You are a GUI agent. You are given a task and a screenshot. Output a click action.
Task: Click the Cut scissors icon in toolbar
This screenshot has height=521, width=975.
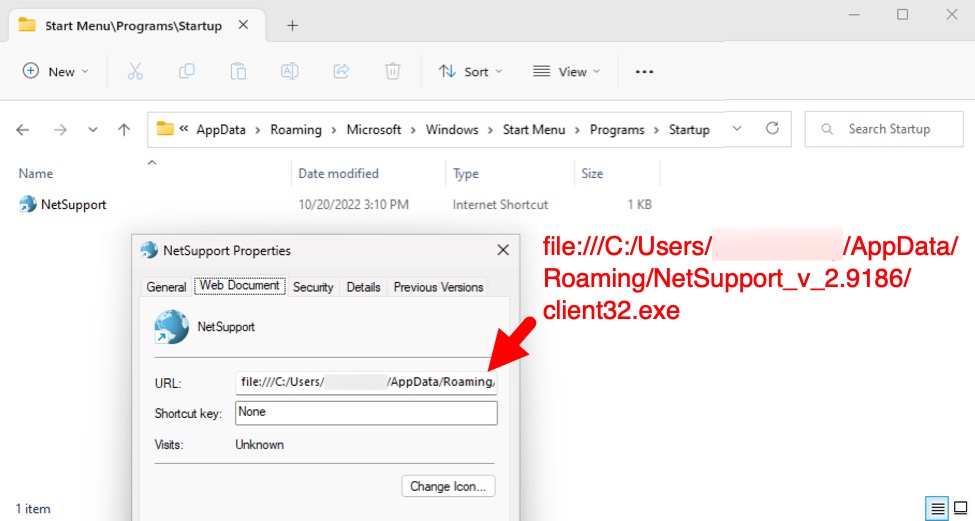(135, 71)
